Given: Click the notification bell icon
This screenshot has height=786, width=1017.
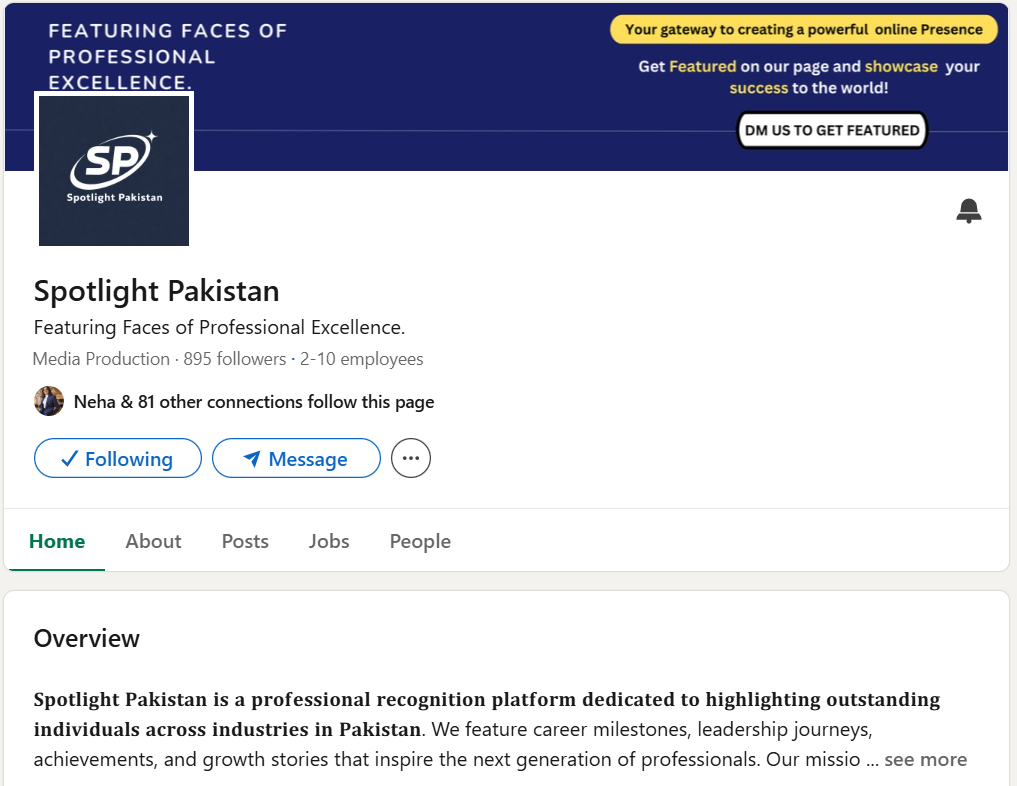Looking at the screenshot, I should click(x=968, y=211).
